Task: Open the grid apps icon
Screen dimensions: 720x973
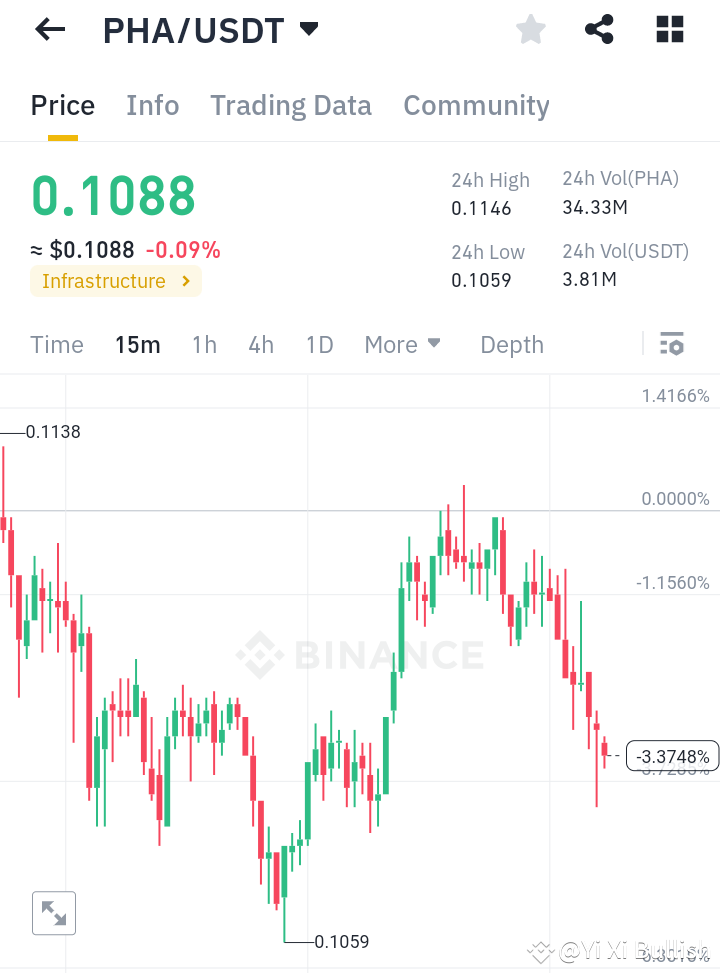Action: point(668,29)
